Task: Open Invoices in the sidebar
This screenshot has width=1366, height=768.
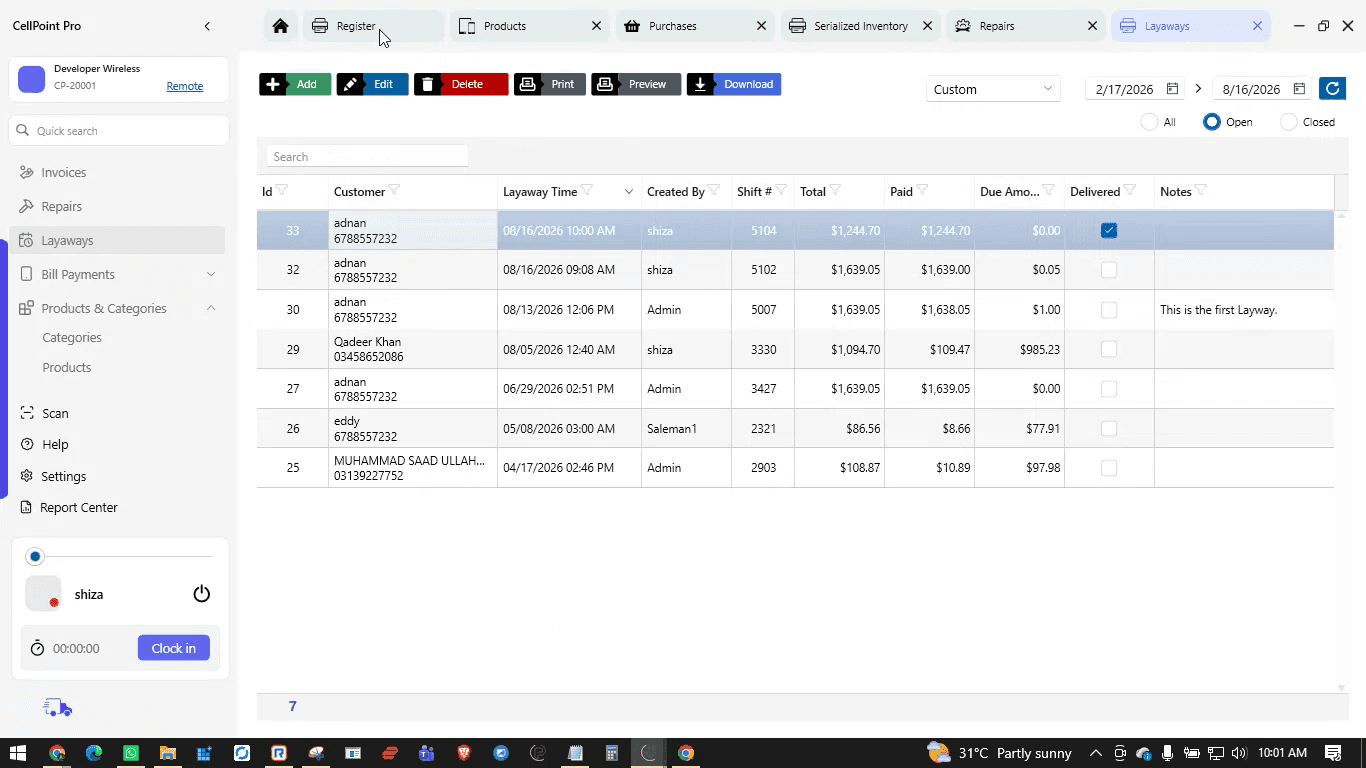Action: [117, 173]
